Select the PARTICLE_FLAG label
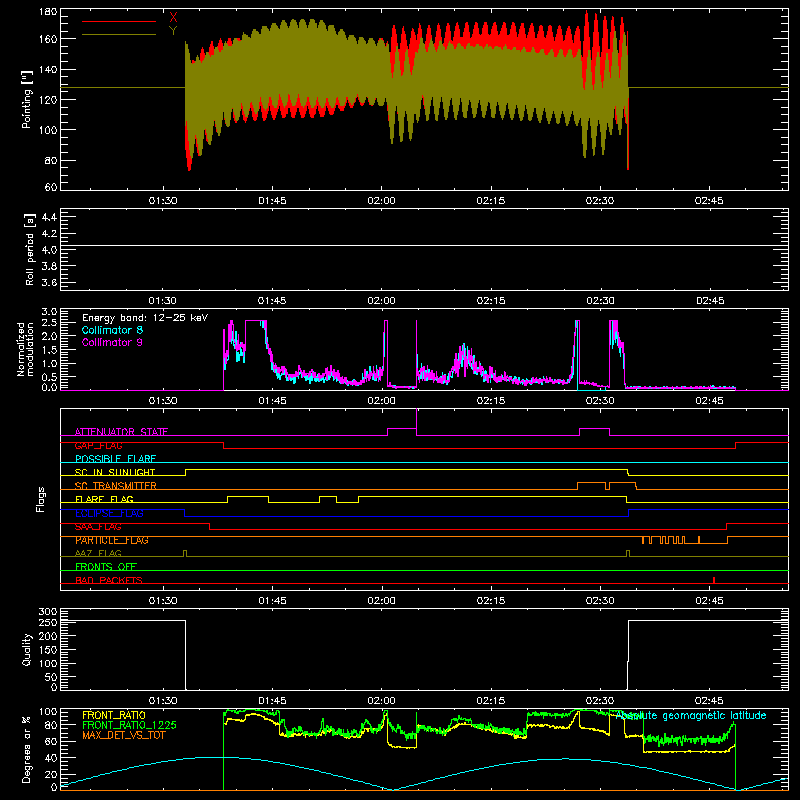The image size is (800, 800). point(112,540)
